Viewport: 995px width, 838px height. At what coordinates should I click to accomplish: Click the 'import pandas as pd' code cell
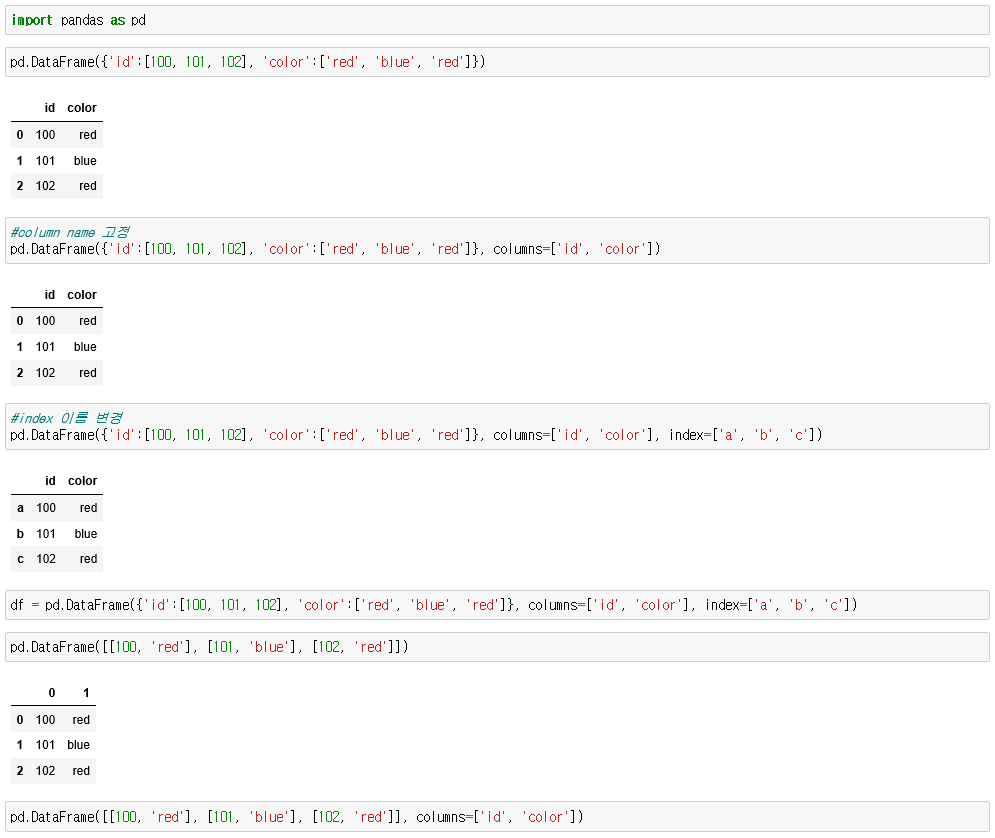[x=497, y=20]
